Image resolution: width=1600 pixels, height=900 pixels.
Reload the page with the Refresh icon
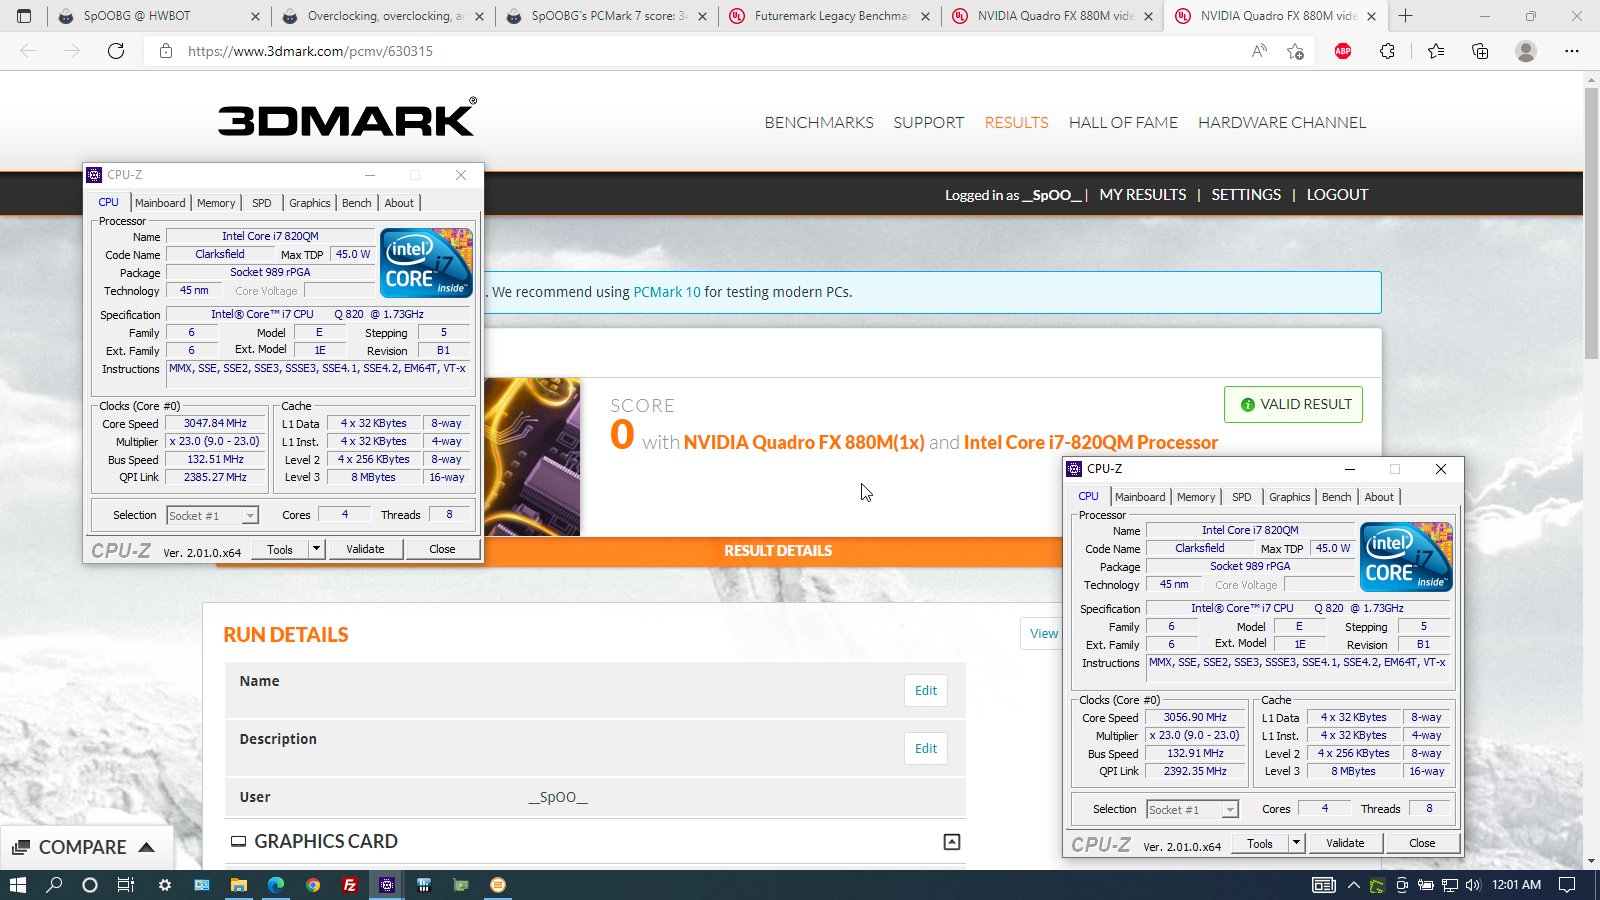pyautogui.click(x=116, y=51)
